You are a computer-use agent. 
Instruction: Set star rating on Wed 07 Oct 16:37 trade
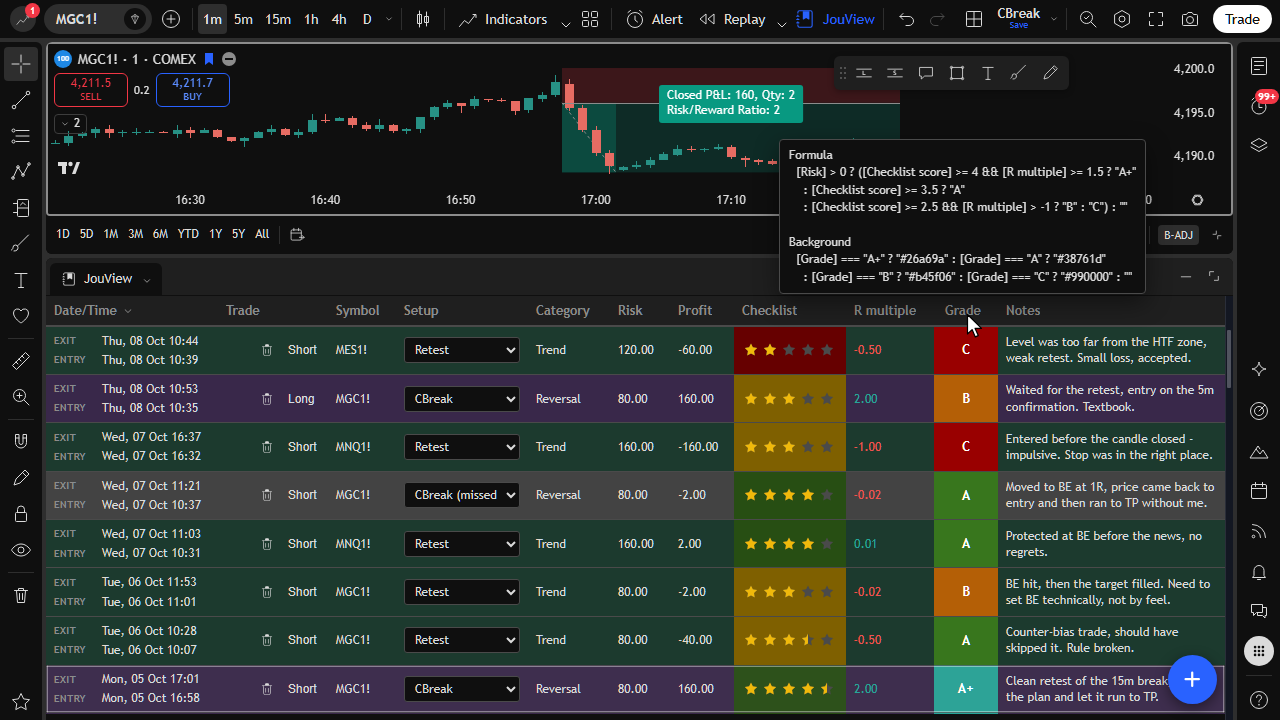click(790, 447)
